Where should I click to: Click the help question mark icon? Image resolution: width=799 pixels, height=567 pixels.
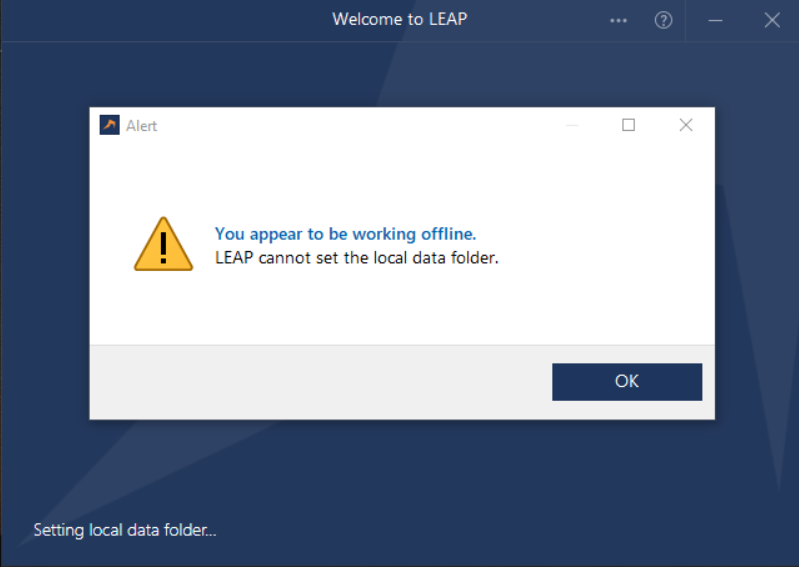coord(663,20)
